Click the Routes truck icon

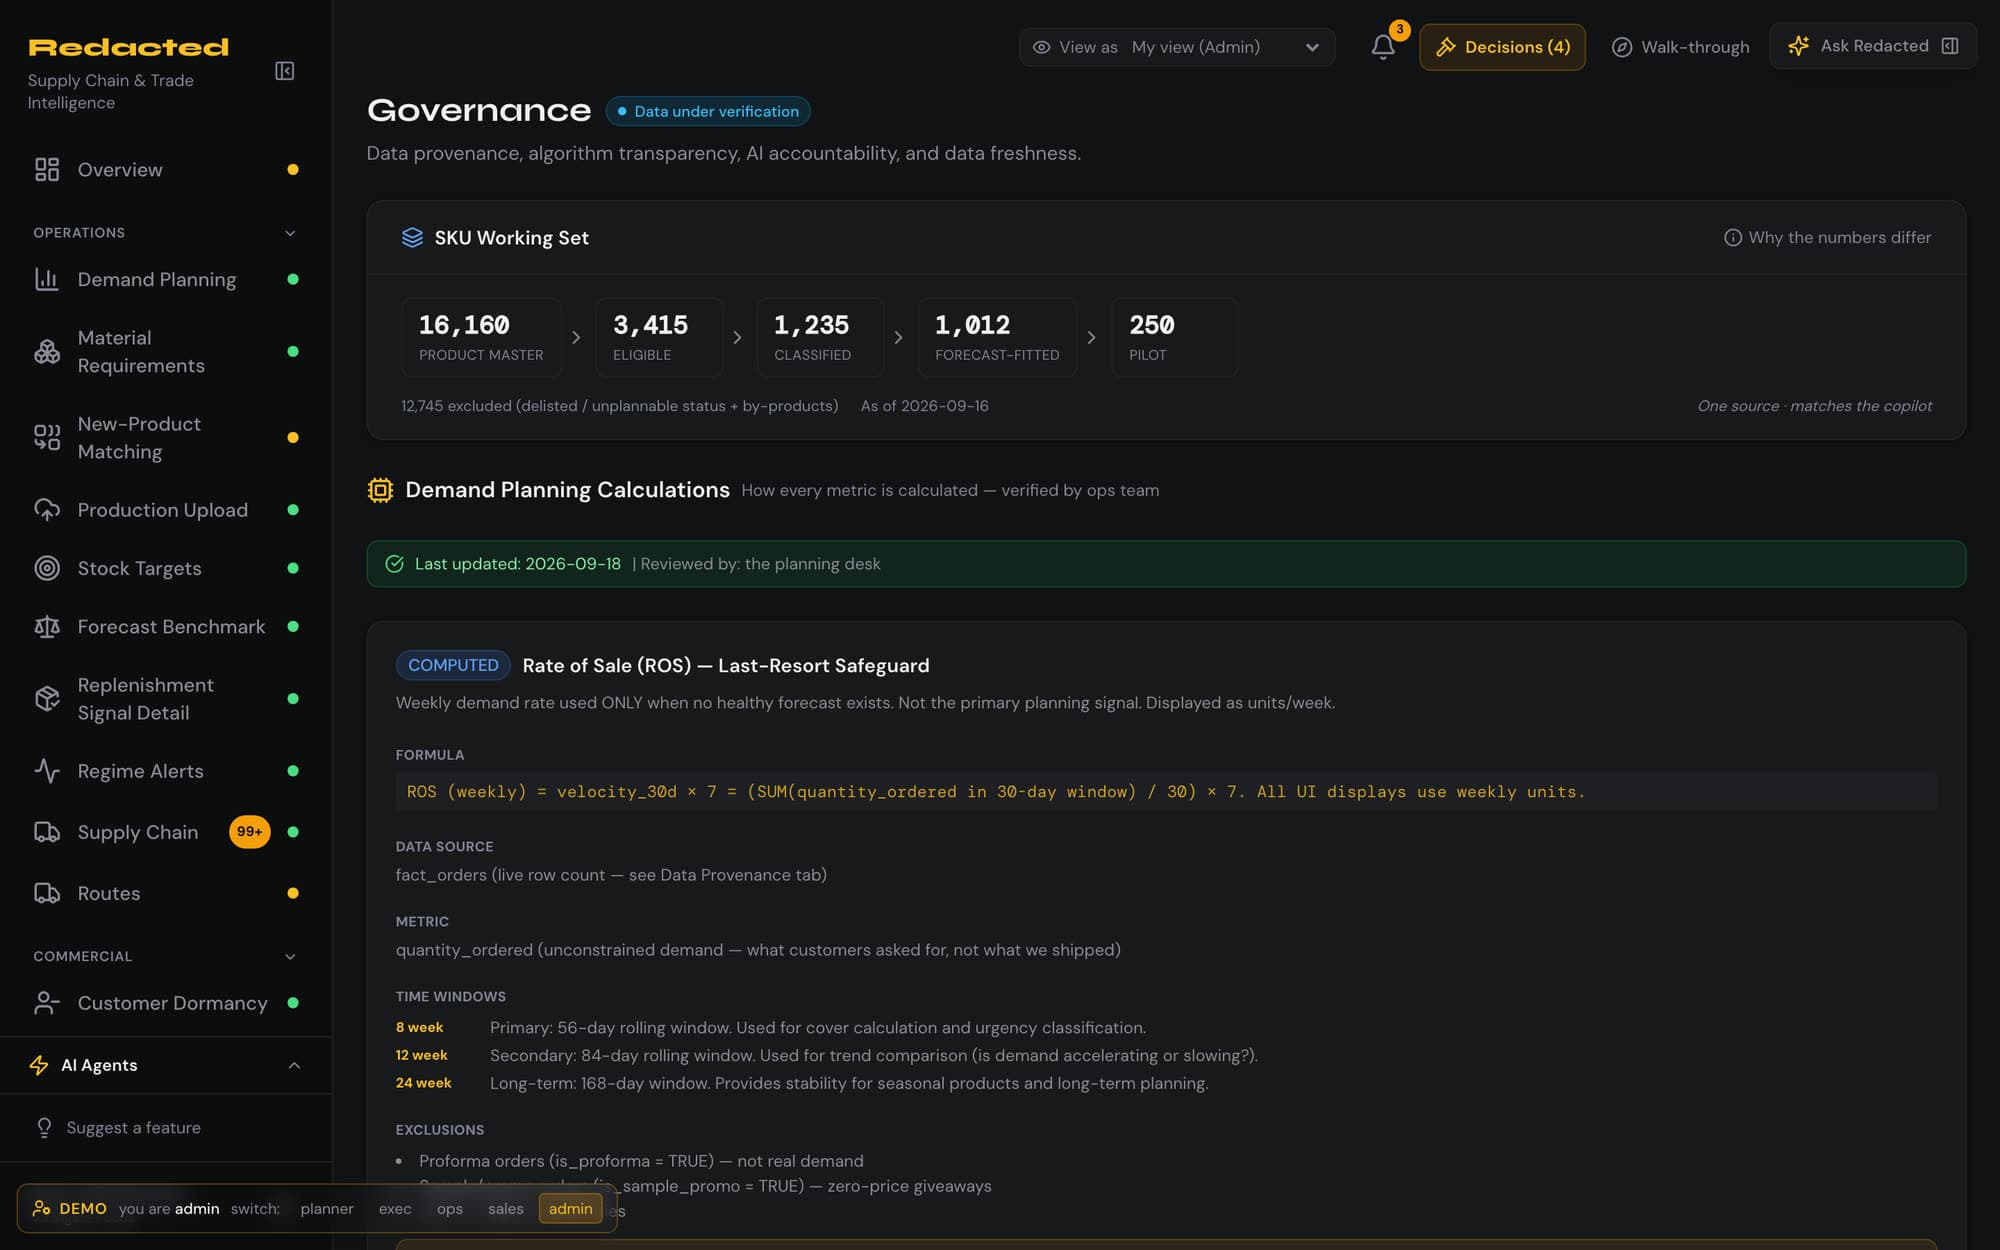[47, 893]
